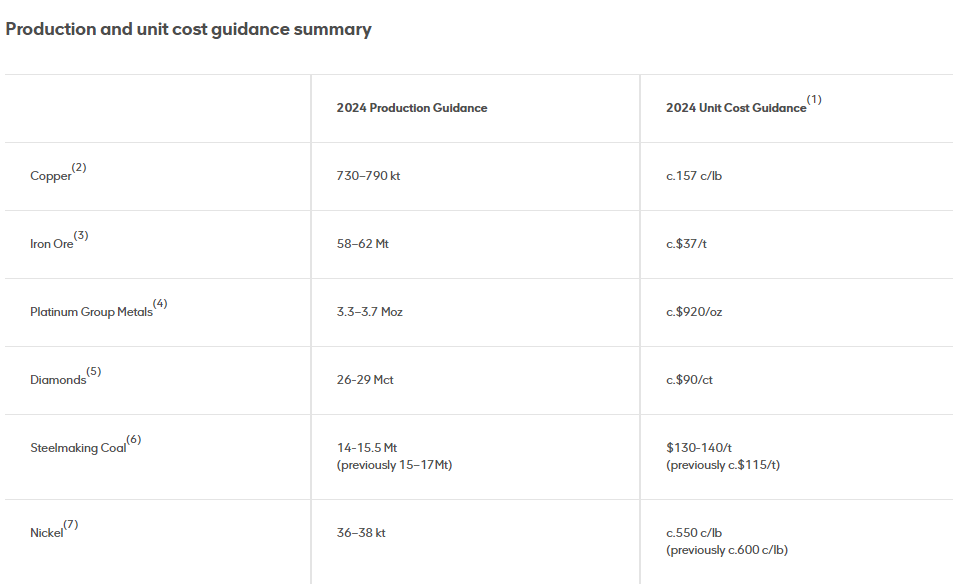953x585 pixels.
Task: Click the Diamonds production value "26-29 Mct"
Action: (365, 380)
